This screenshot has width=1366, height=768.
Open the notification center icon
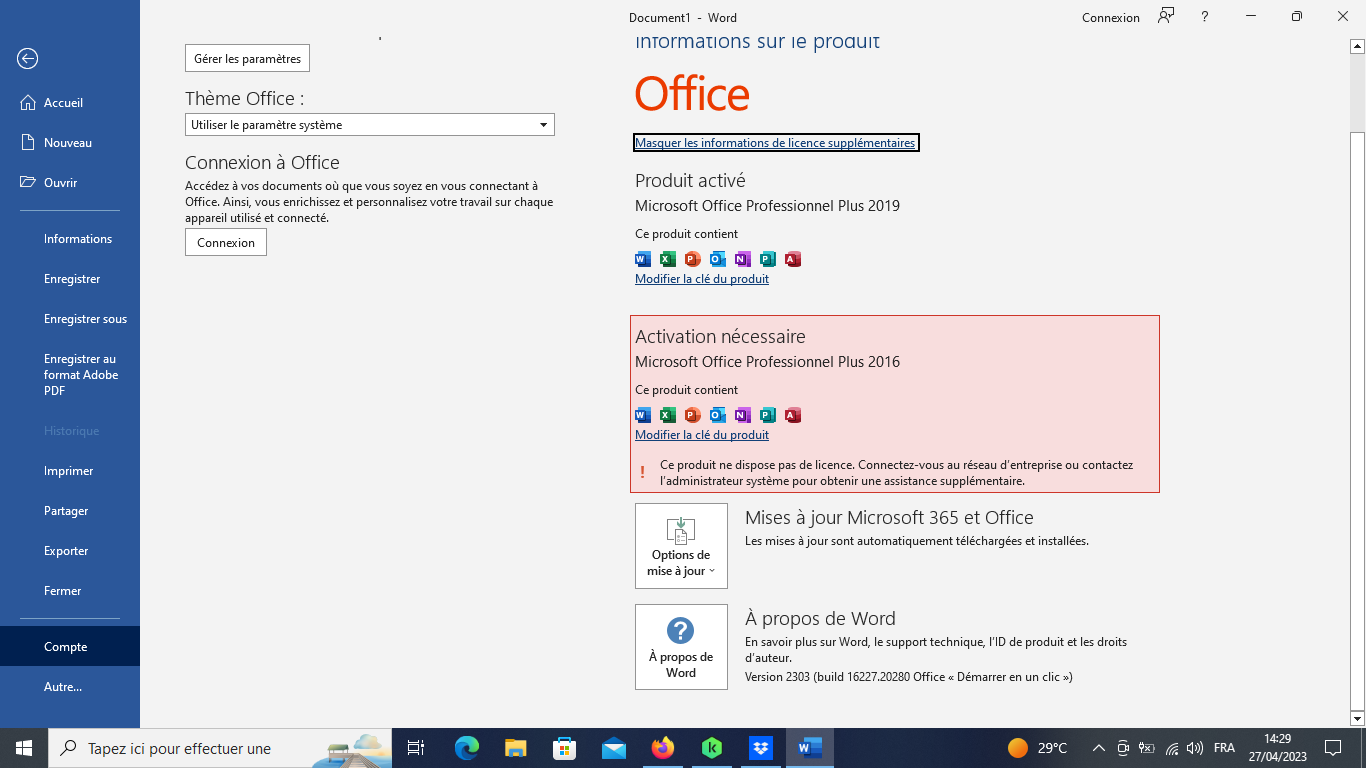(1333, 748)
